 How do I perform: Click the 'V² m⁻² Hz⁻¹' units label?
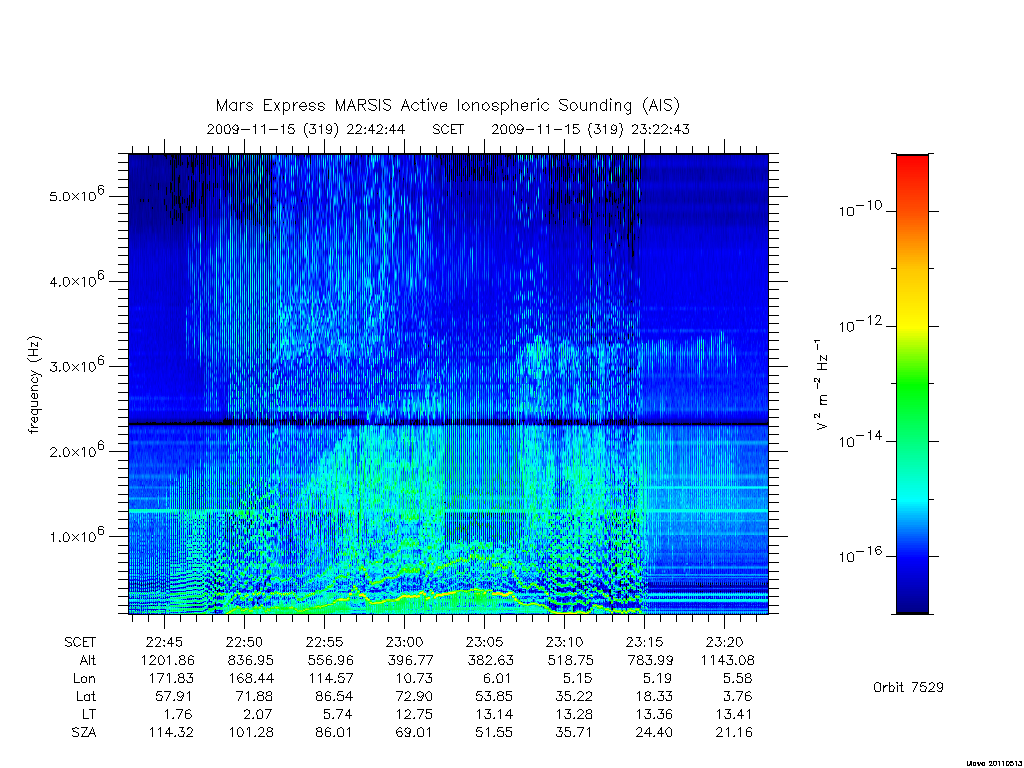pos(821,385)
